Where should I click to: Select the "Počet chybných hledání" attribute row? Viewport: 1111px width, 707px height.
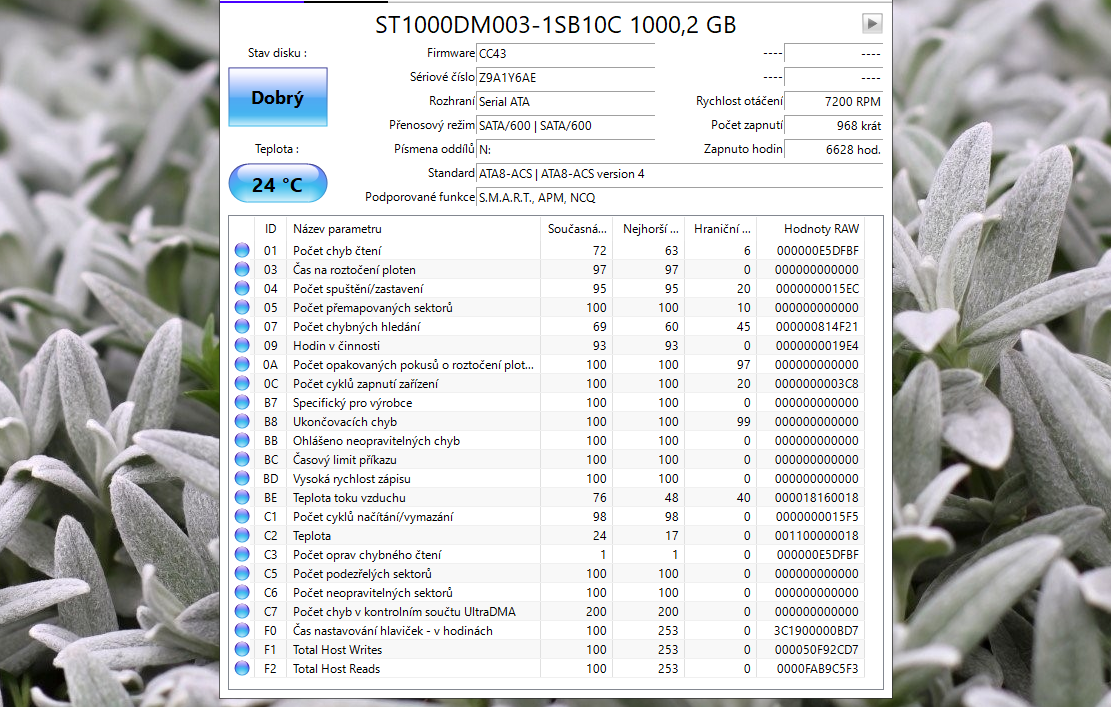pos(400,326)
